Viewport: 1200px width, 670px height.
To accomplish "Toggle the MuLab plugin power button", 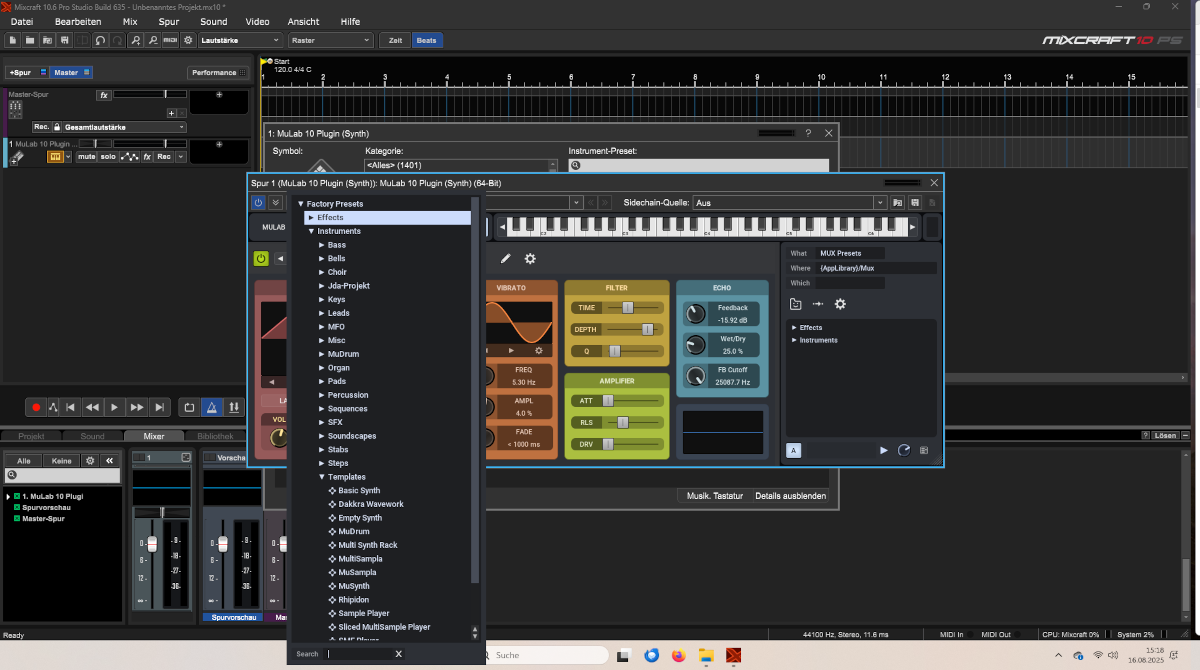I will tap(258, 202).
